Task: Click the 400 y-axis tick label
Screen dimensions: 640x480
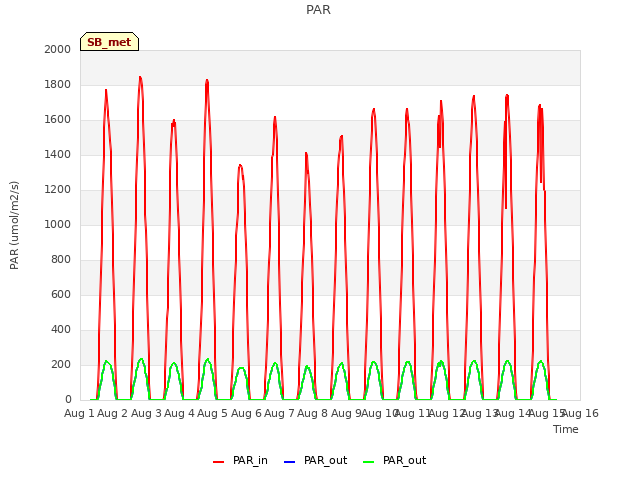Action: pyautogui.click(x=61, y=329)
